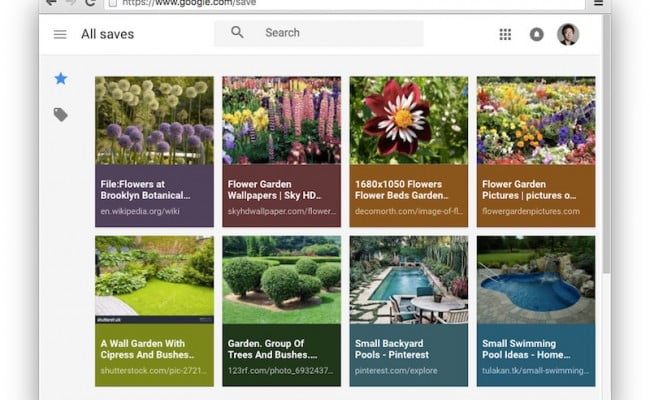Click the skyhdwallpaper.com source text
Viewport: 650px width, 400px height.
click(x=282, y=211)
